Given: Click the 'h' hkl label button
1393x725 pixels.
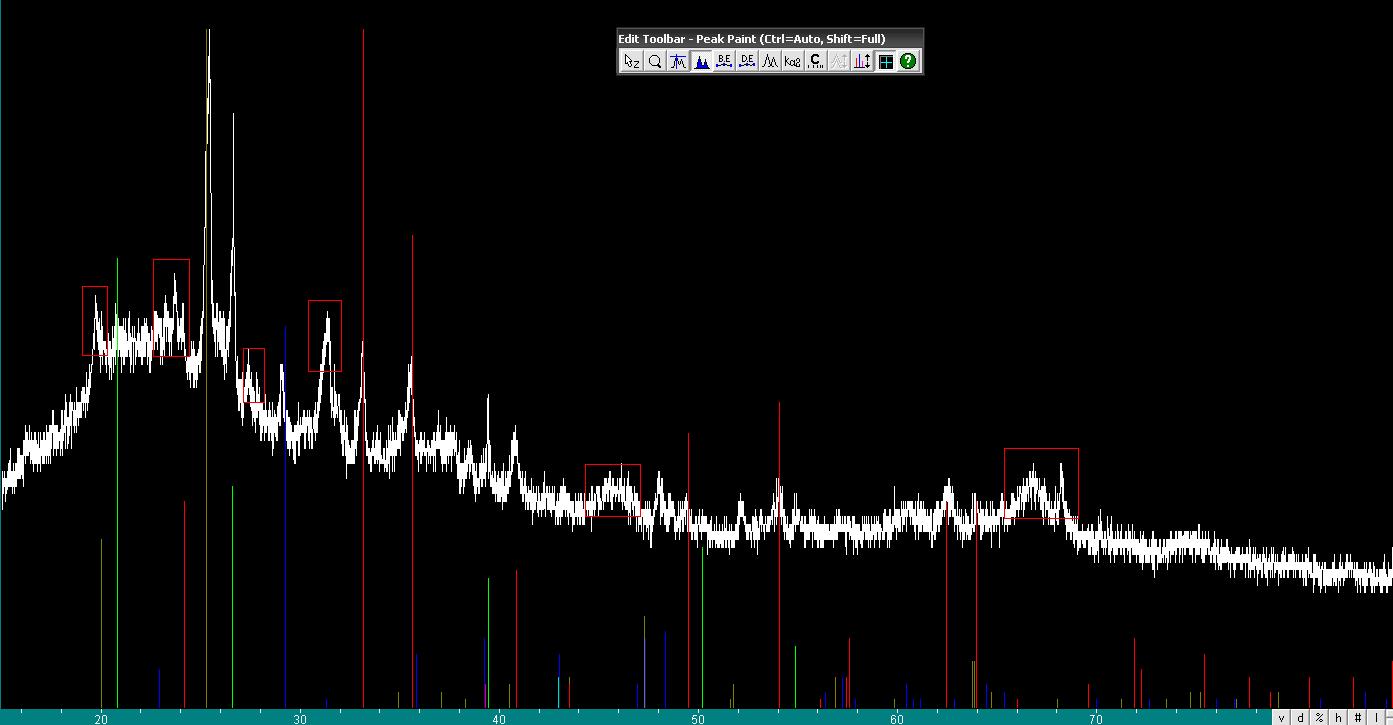Looking at the screenshot, I should [1338, 717].
